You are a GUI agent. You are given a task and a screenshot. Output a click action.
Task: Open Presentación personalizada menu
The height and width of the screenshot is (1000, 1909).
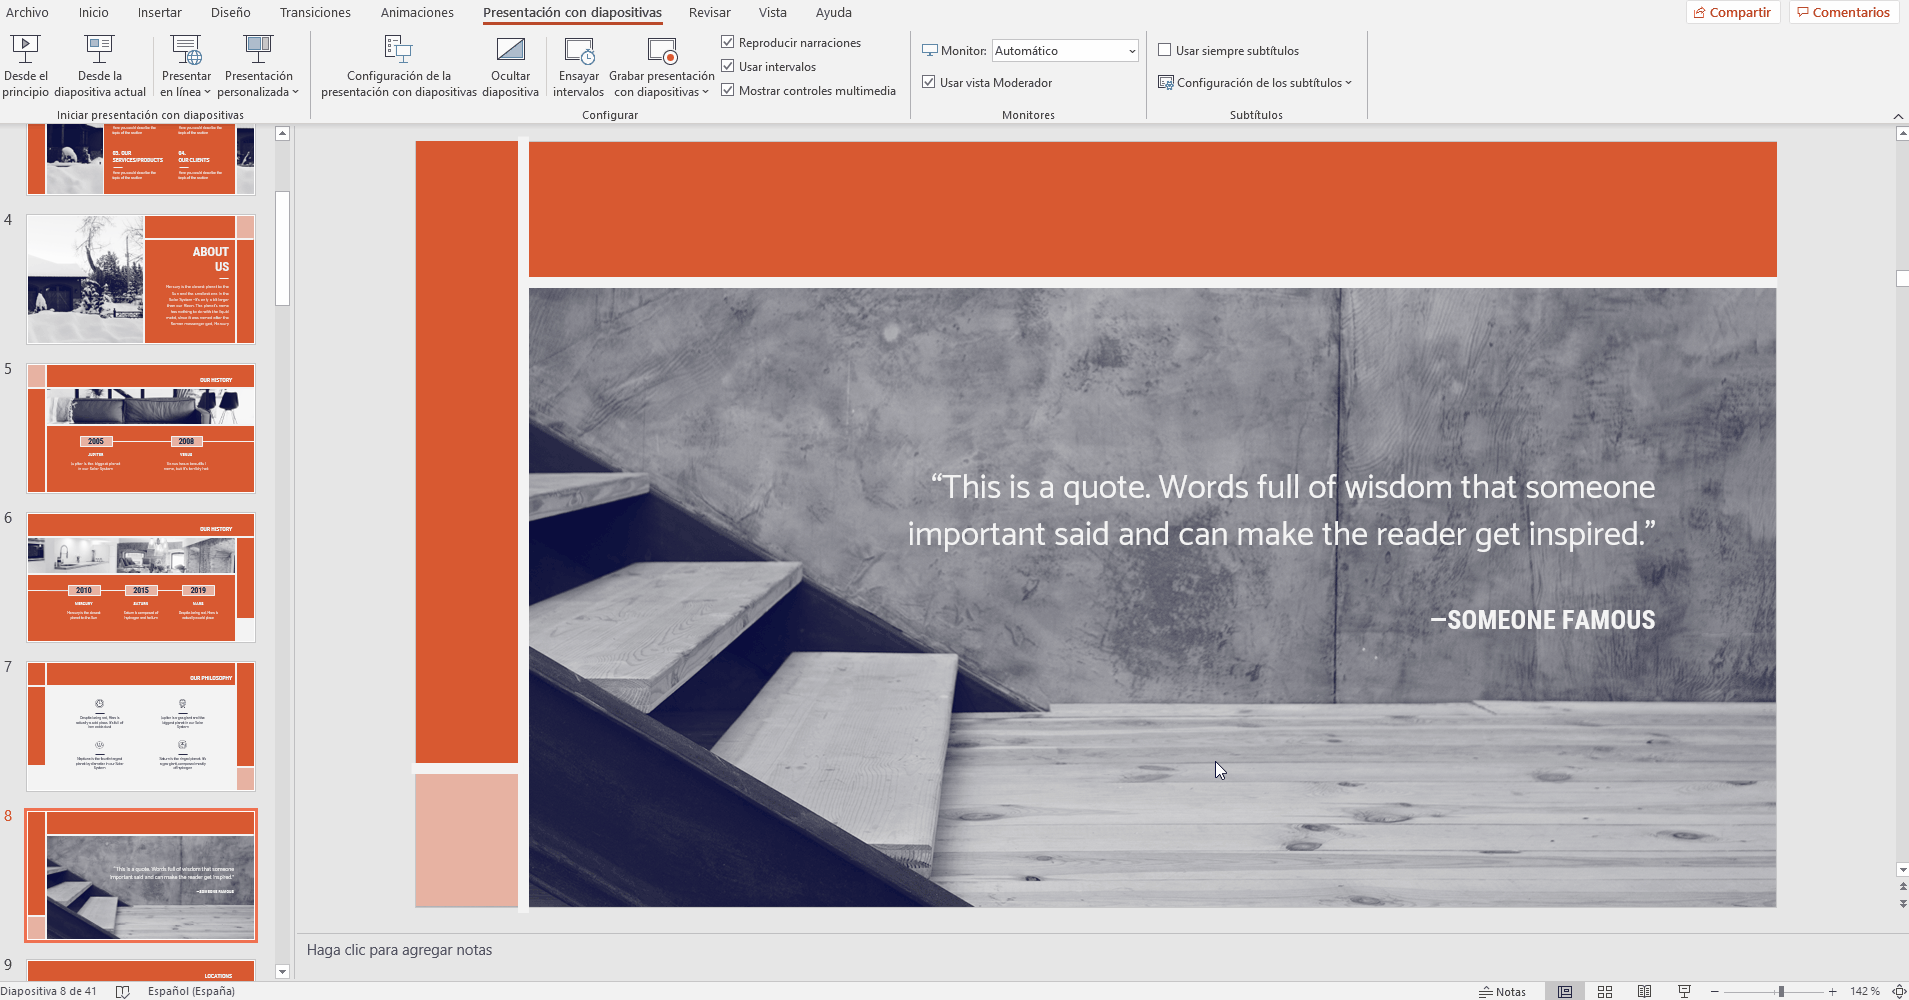pos(258,66)
